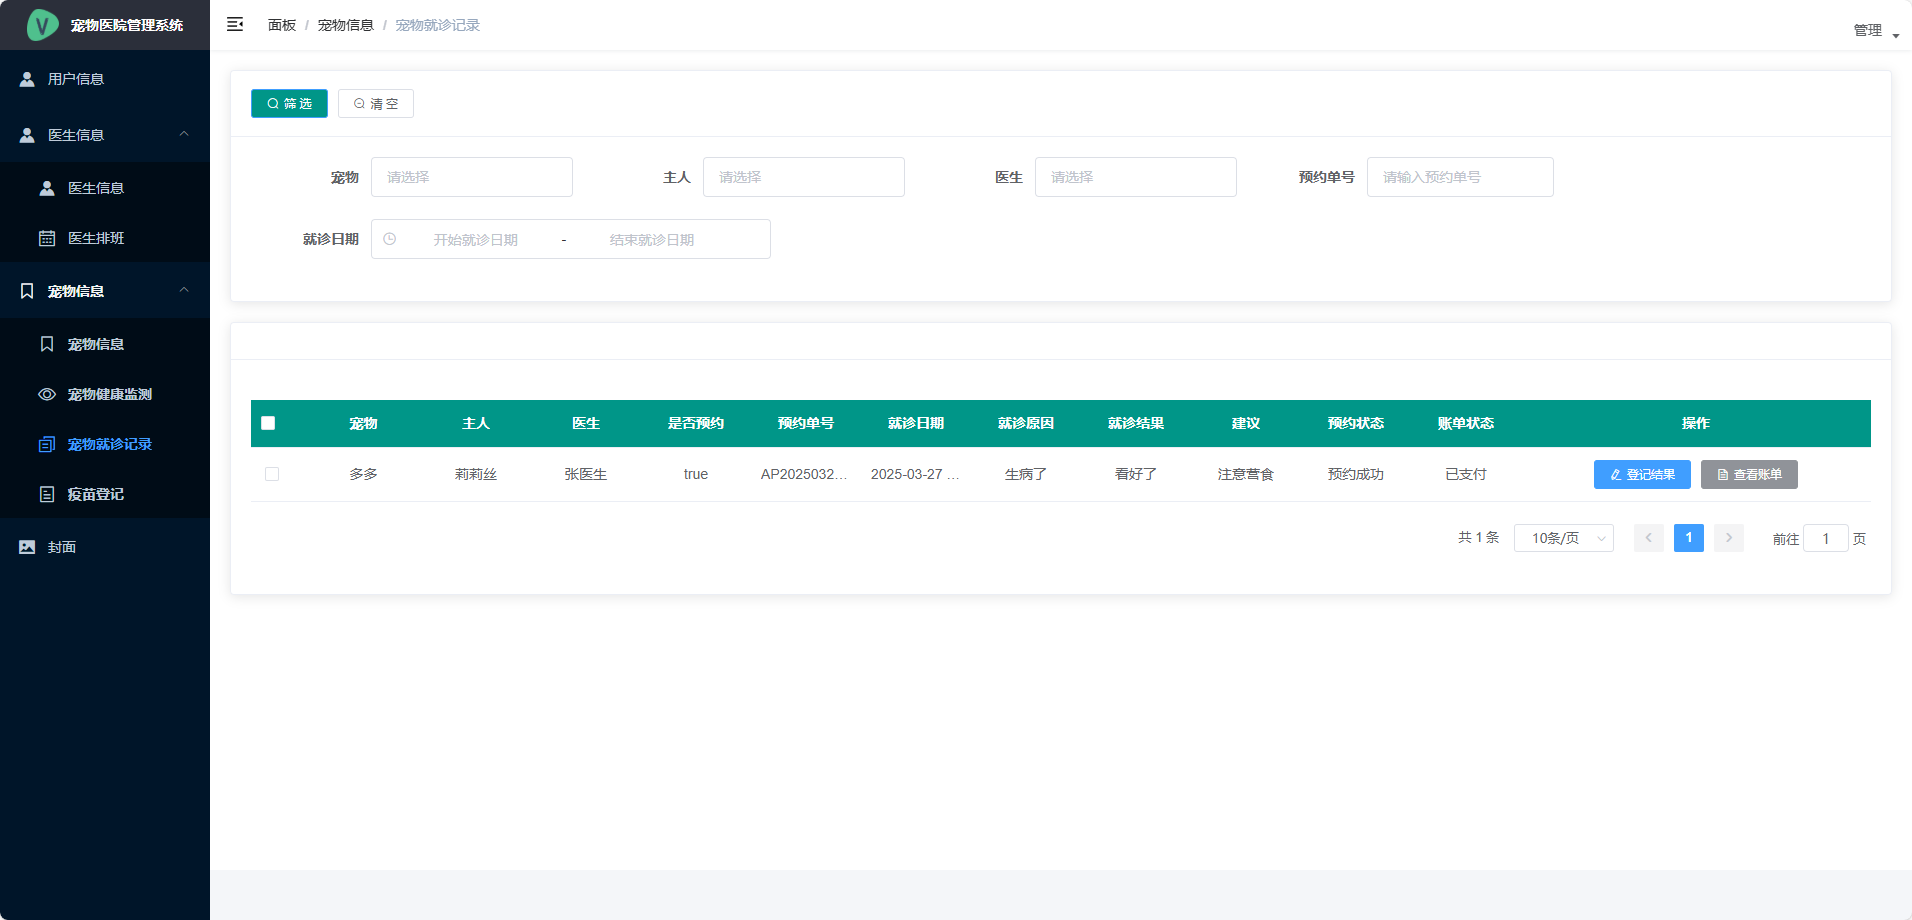1912x920 pixels.
Task: Open the 10条/页 page size dropdown
Action: [1564, 538]
